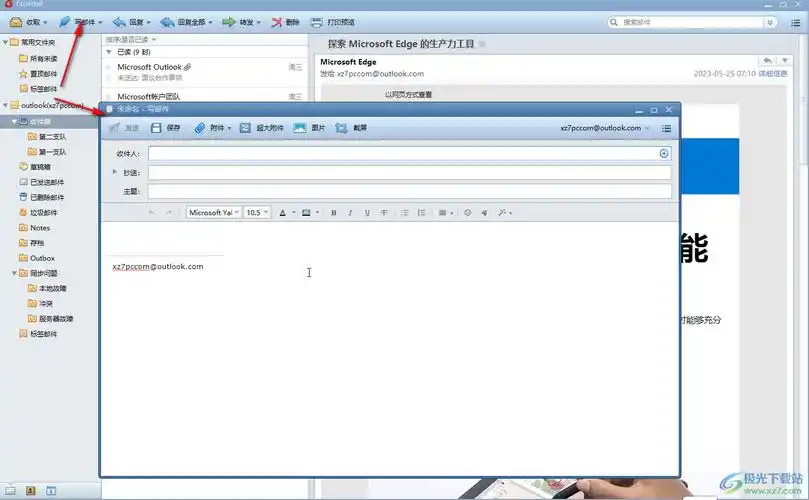Click the Subject input field
Viewport: 809px width, 500px height.
pos(410,191)
